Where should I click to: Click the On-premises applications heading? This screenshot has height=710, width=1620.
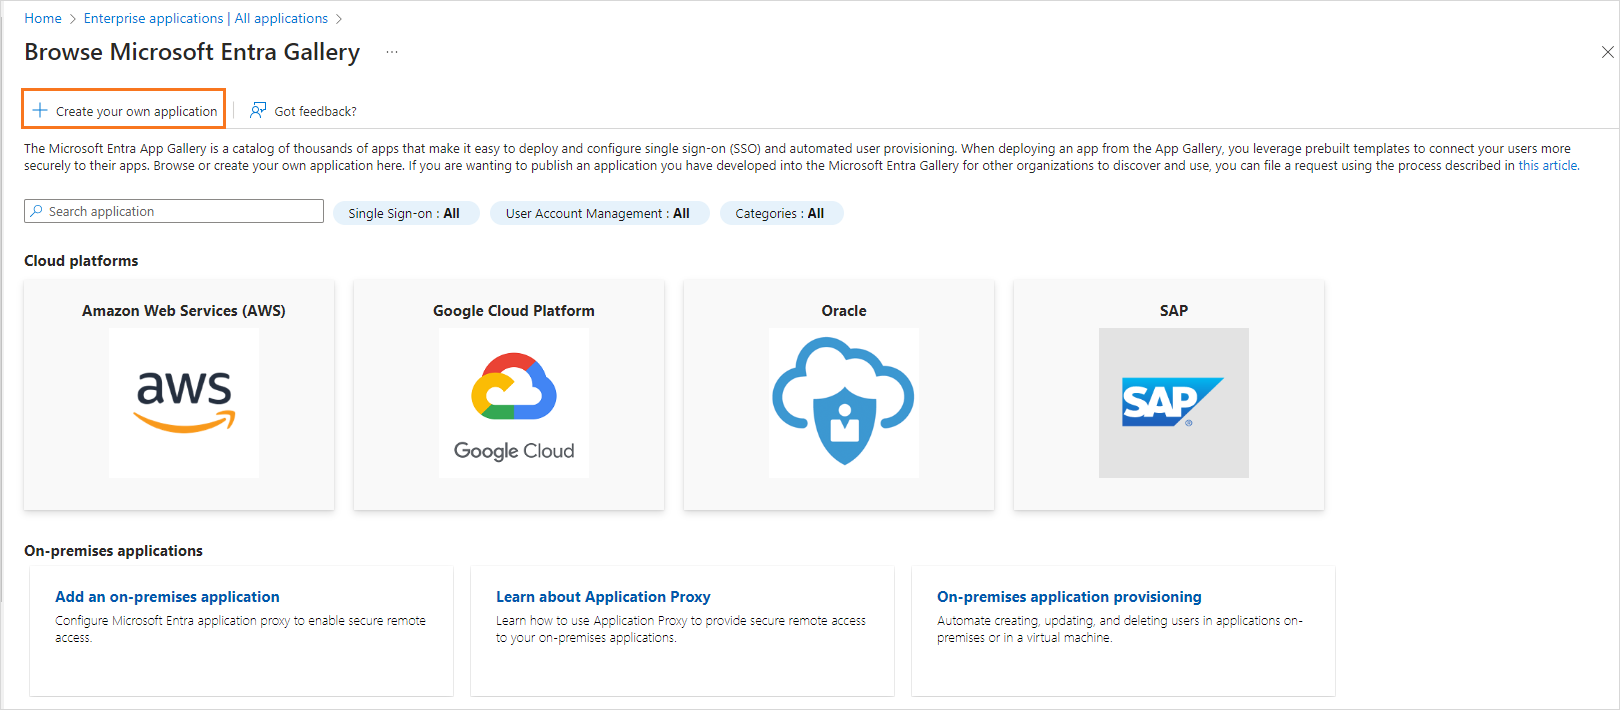coord(113,551)
